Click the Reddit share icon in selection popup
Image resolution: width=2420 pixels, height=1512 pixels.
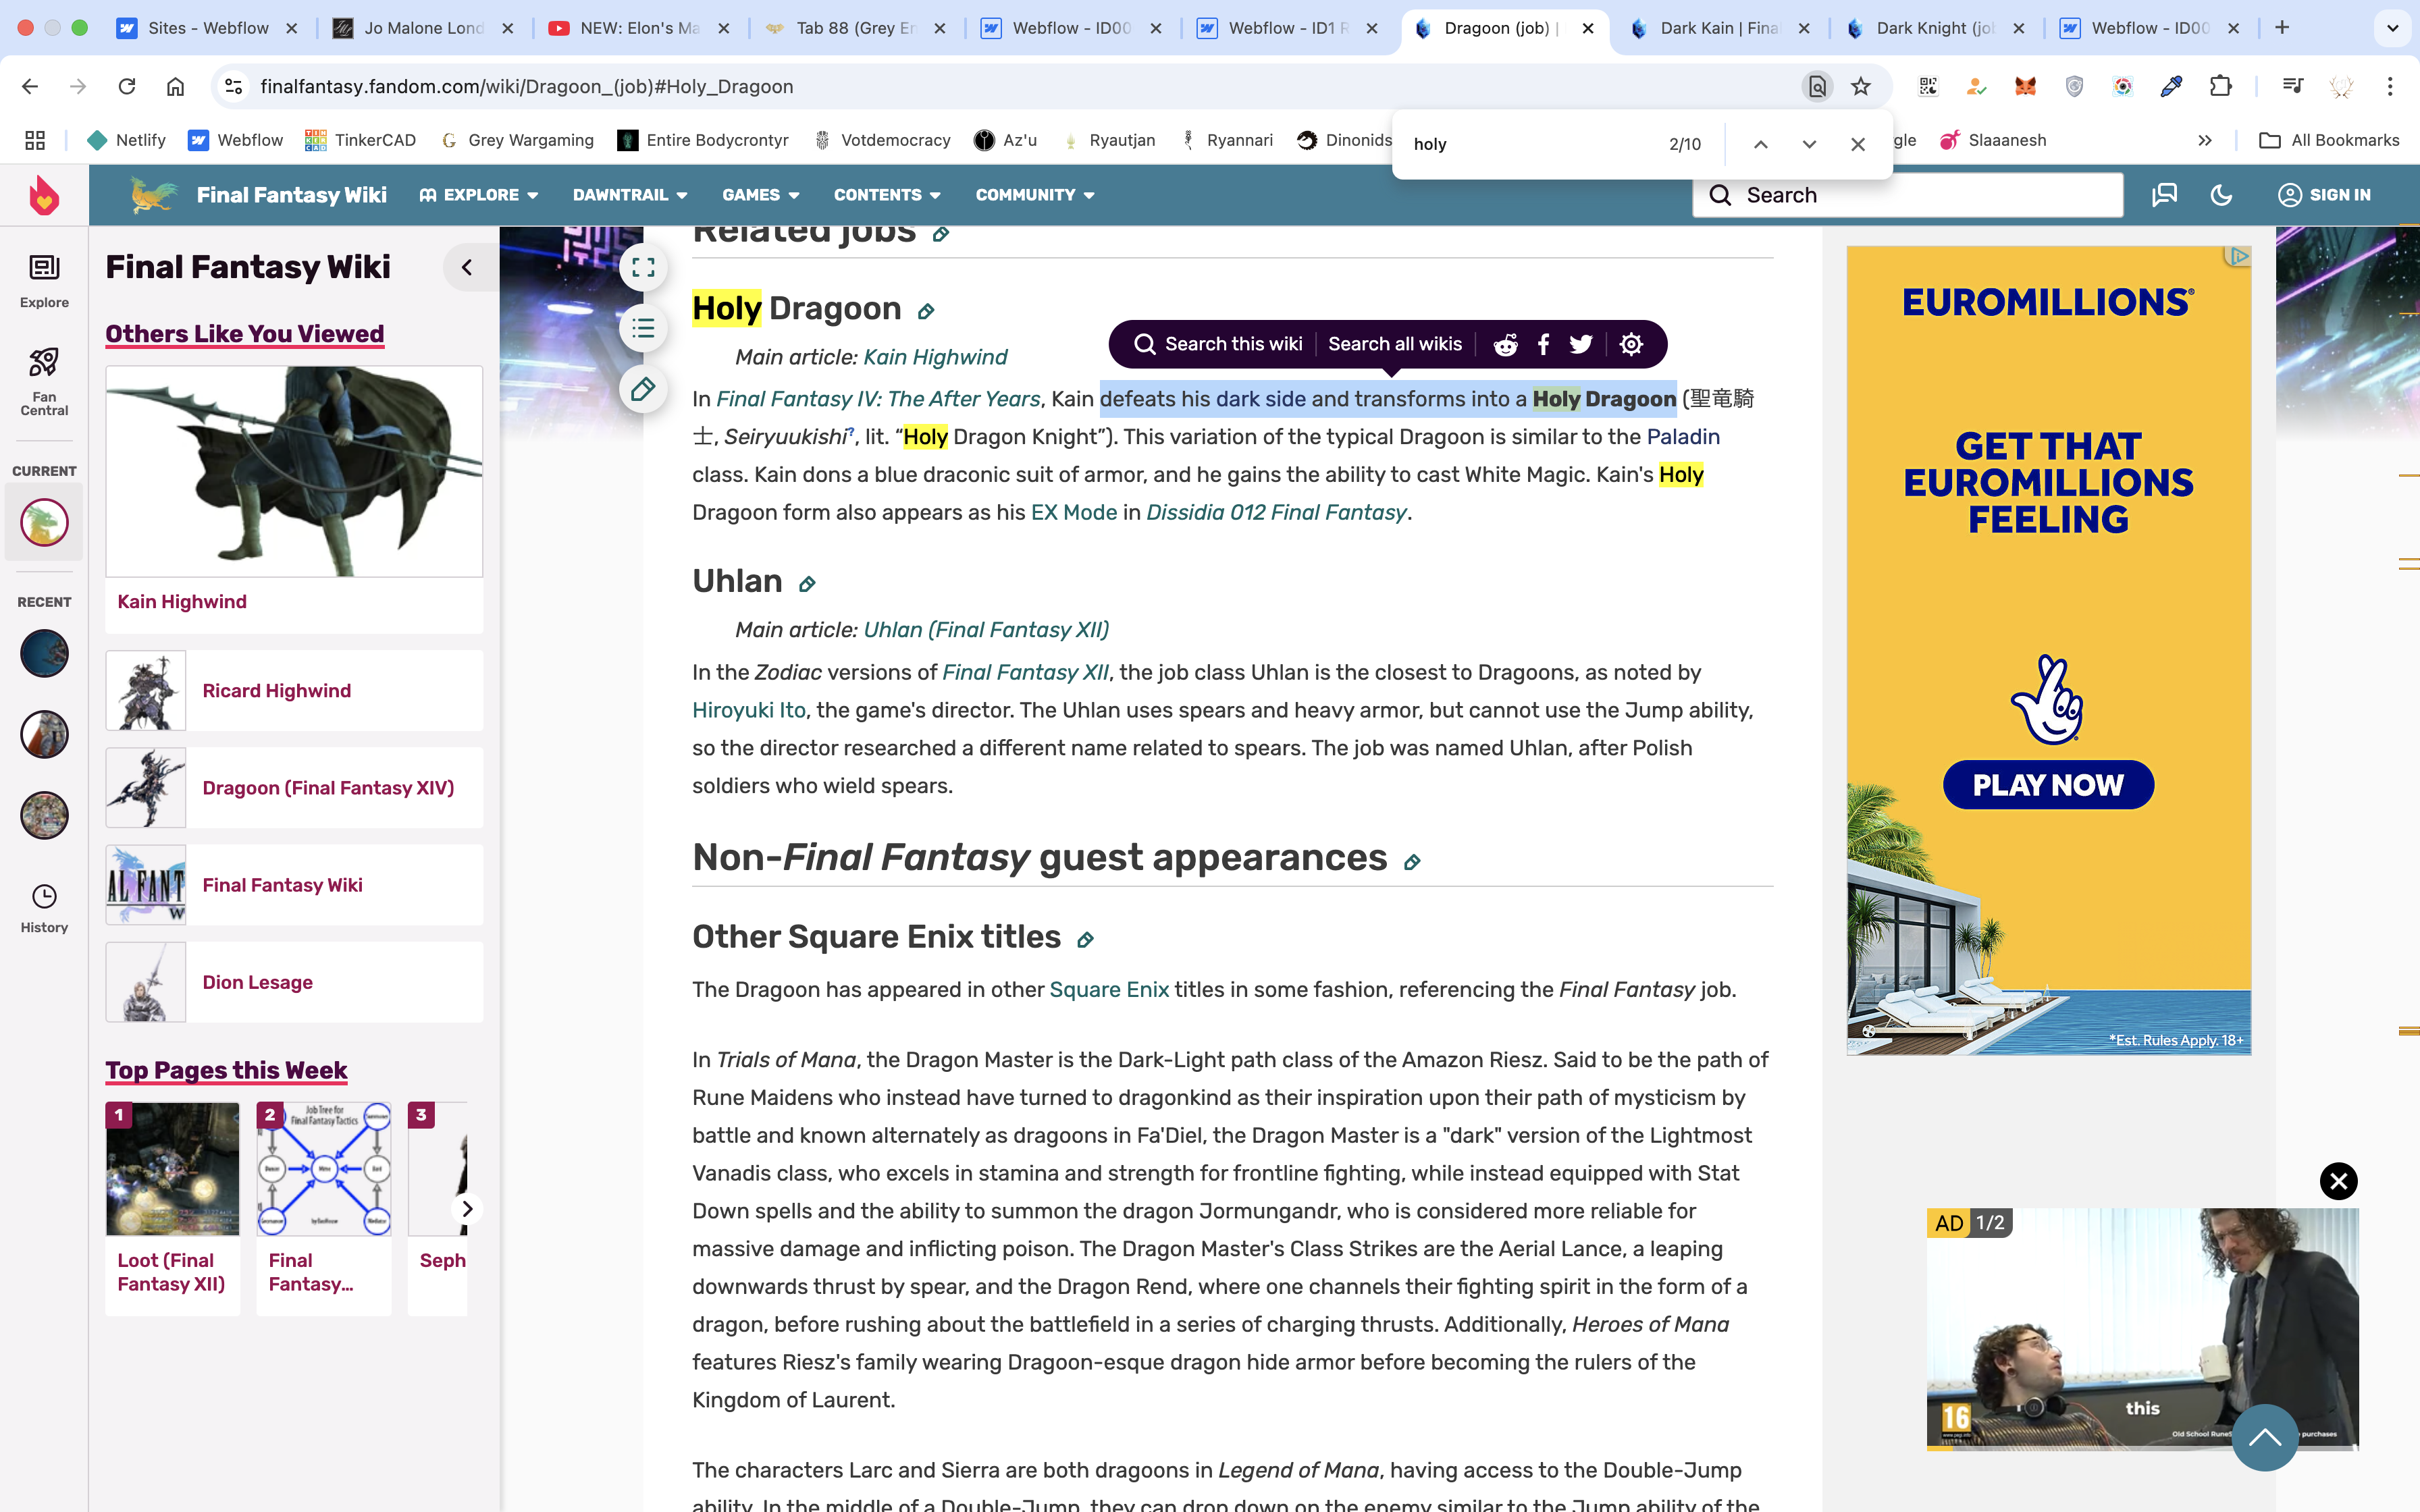coord(1505,344)
